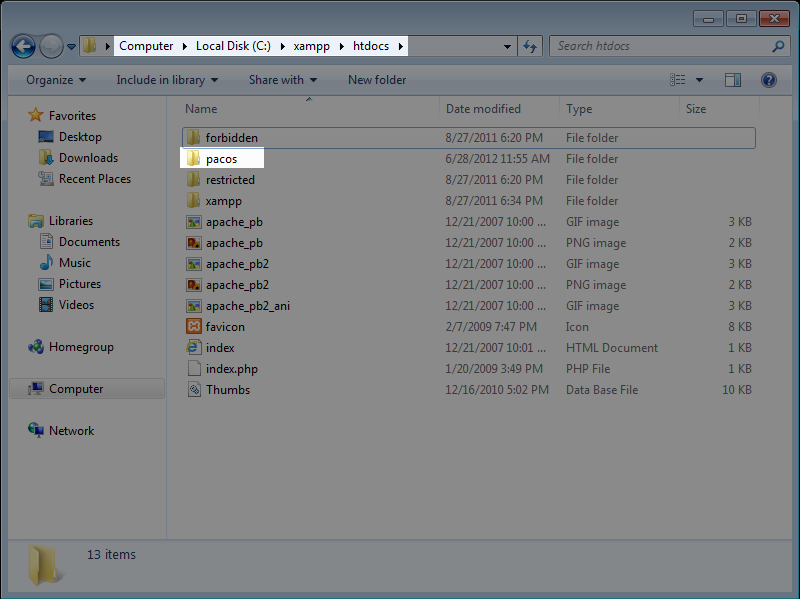The image size is (800, 599).
Task: Click the '10 KB' size cell
Action: pyautogui.click(x=737, y=390)
